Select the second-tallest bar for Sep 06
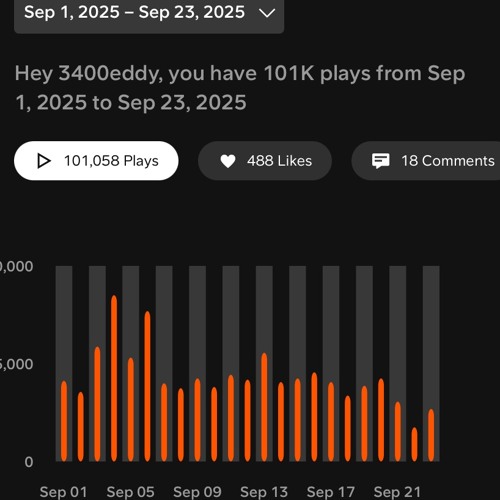The width and height of the screenshot is (500, 500). [147, 386]
